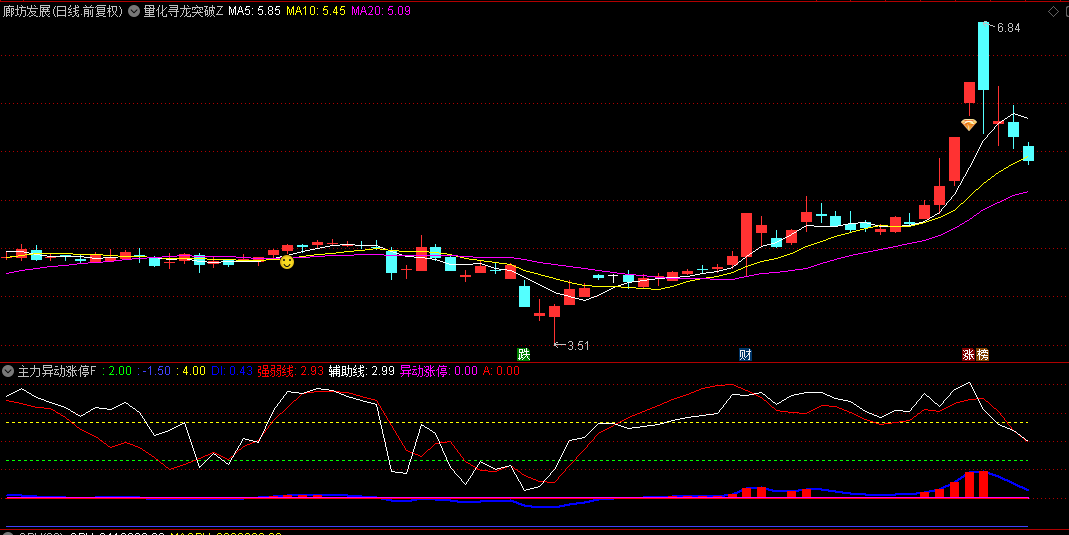This screenshot has height=535, width=1069.
Task: Click the 榜 event marker
Action: (982, 354)
